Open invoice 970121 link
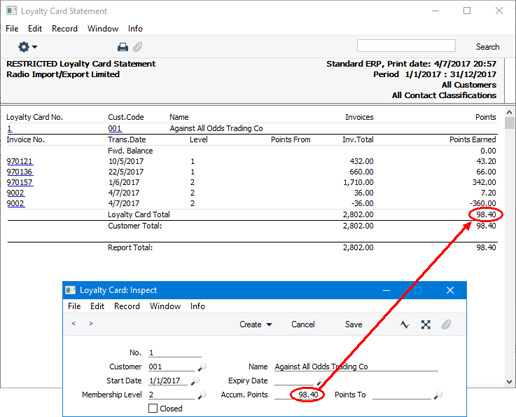 [20, 162]
